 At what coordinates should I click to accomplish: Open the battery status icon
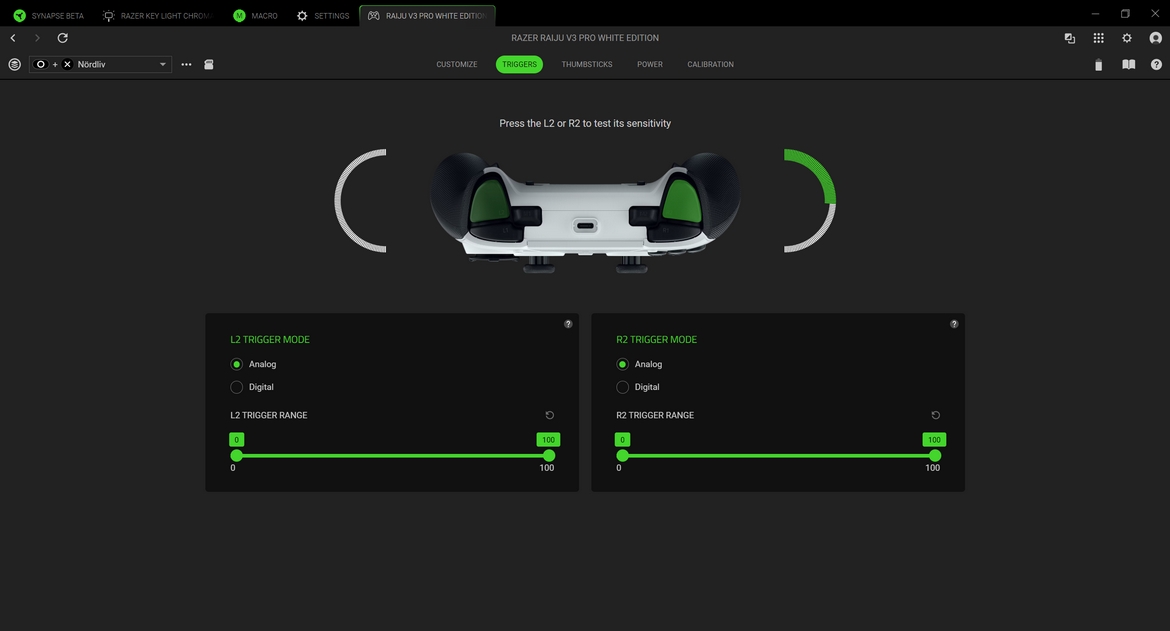[1098, 65]
